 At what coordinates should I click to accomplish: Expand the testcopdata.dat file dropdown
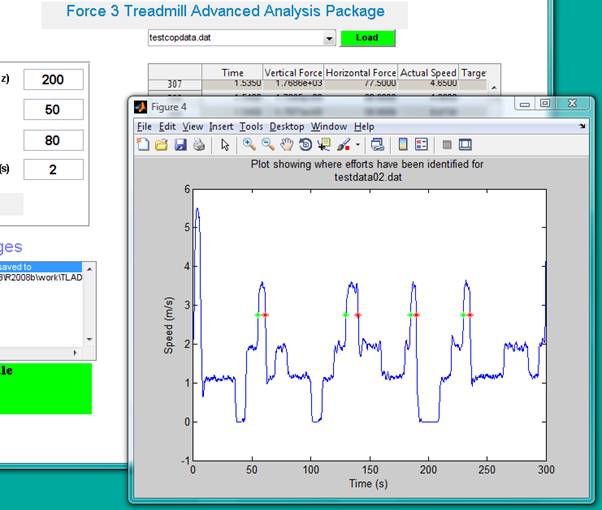(328, 38)
